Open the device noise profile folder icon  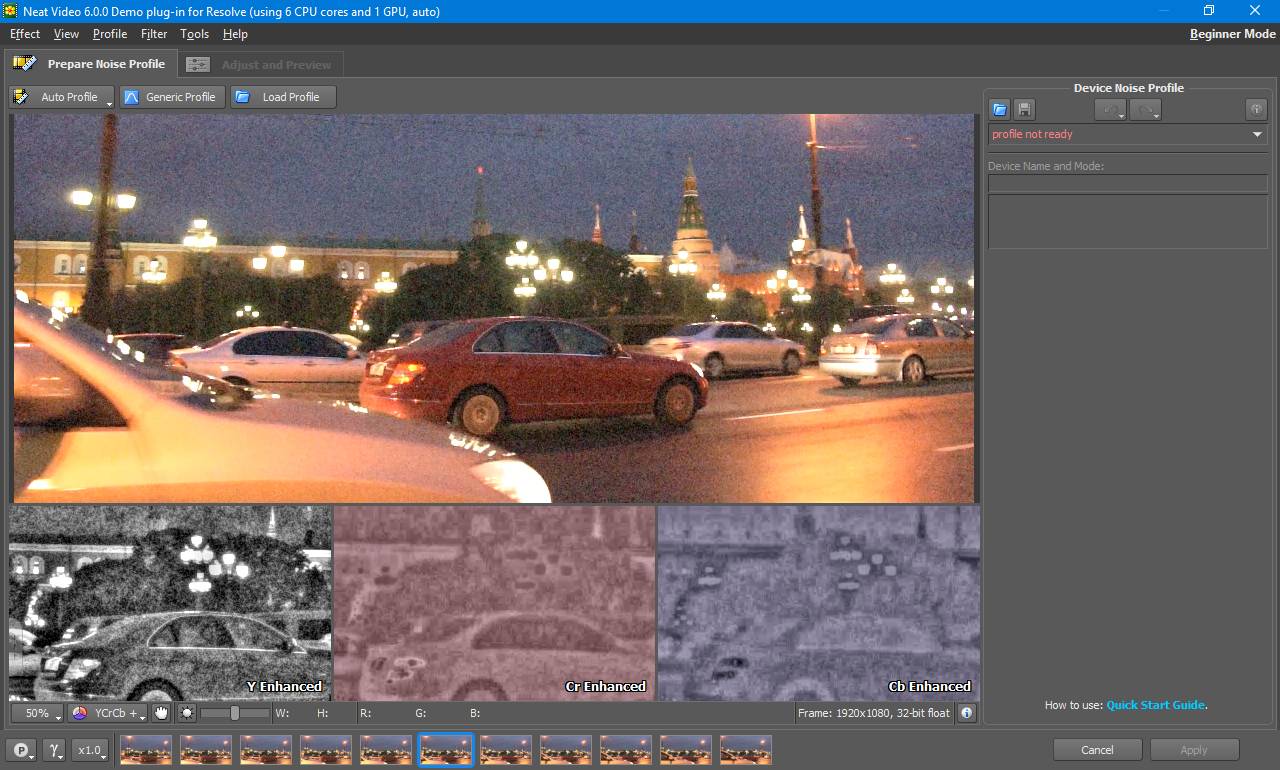(999, 110)
